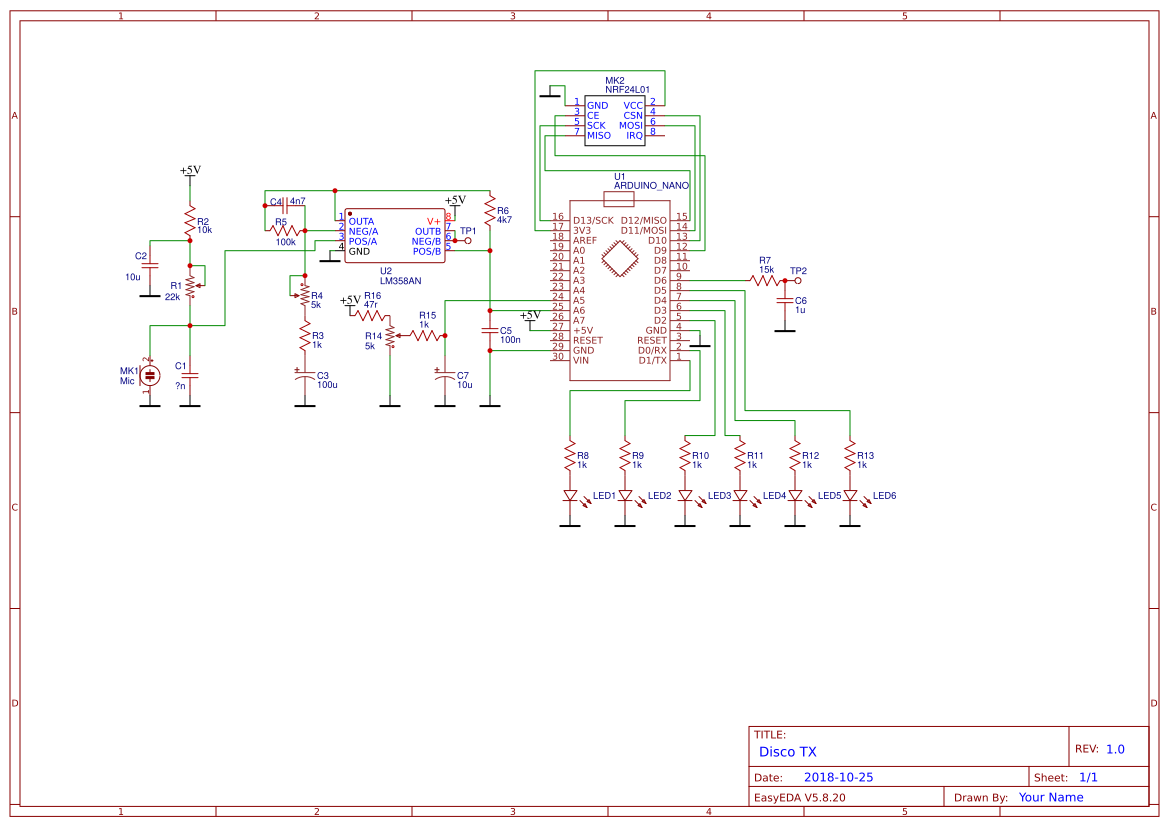
Task: Select the 'CSN' pin label
Action: (633, 116)
